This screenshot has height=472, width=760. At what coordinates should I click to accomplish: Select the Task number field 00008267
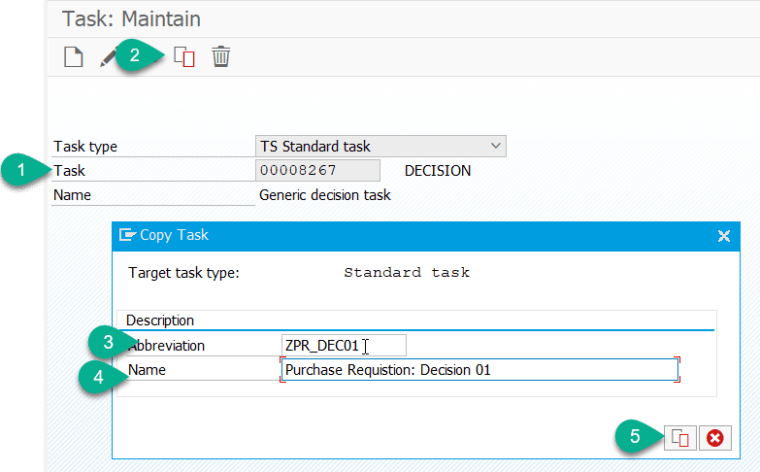tap(319, 171)
